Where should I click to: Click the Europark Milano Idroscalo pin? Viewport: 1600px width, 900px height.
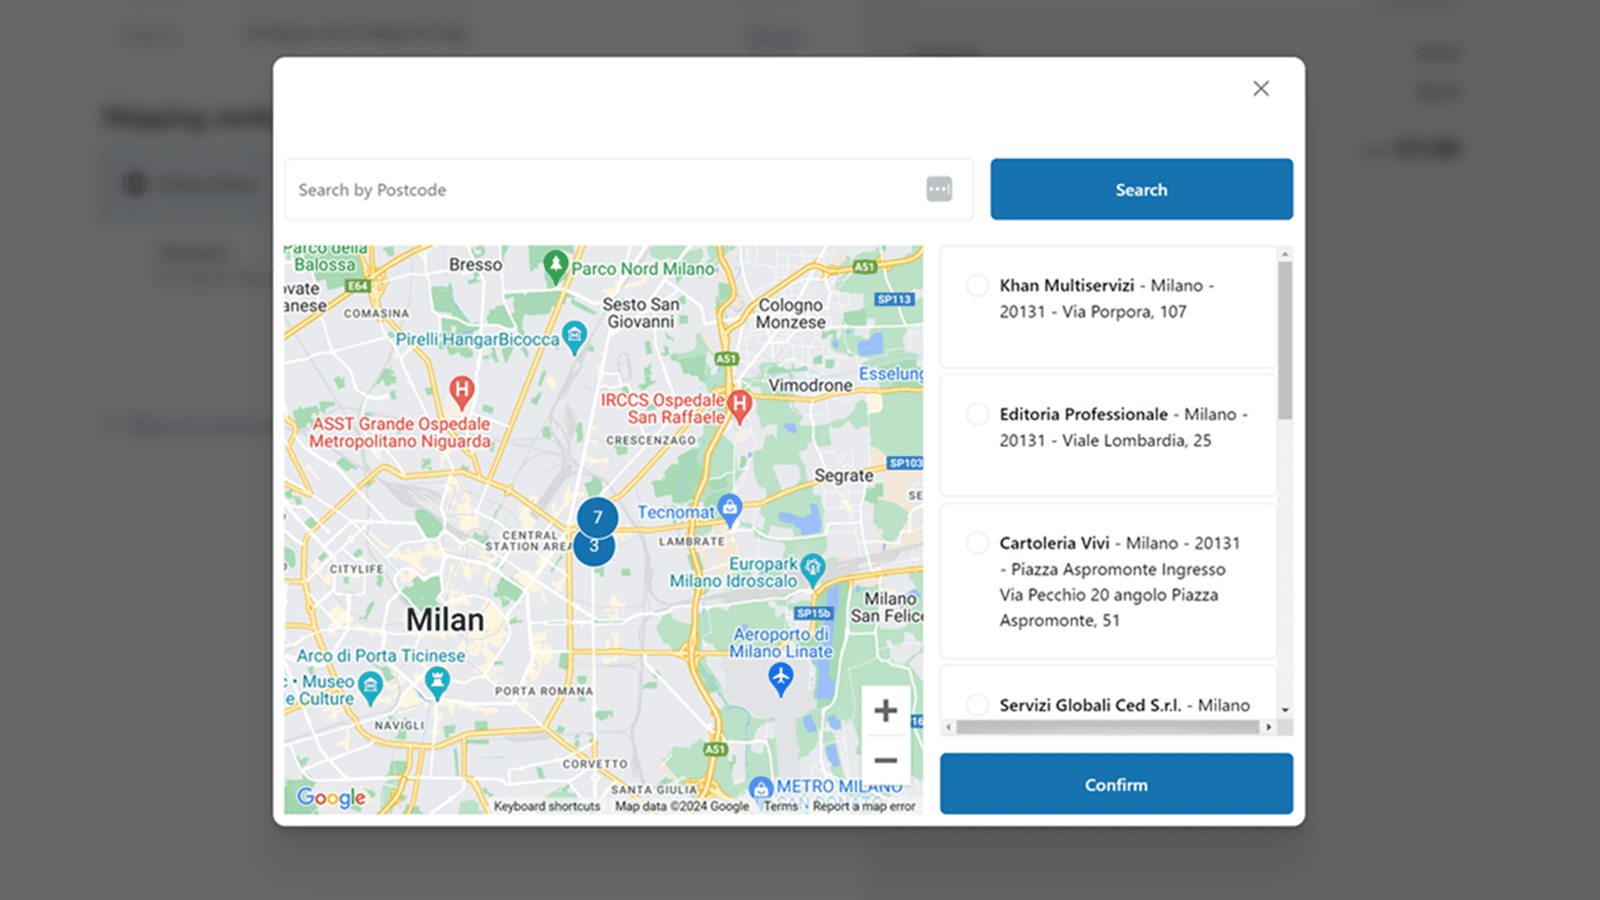click(x=813, y=567)
